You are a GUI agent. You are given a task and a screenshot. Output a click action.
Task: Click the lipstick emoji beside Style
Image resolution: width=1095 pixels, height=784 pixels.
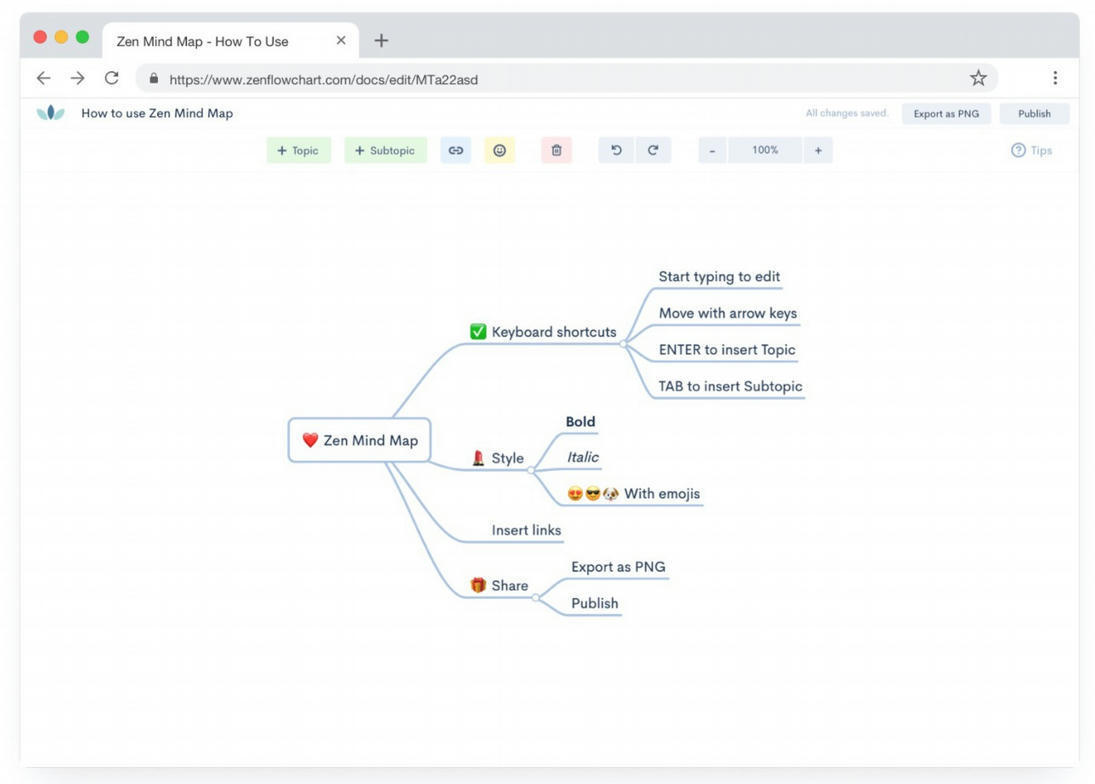(478, 458)
